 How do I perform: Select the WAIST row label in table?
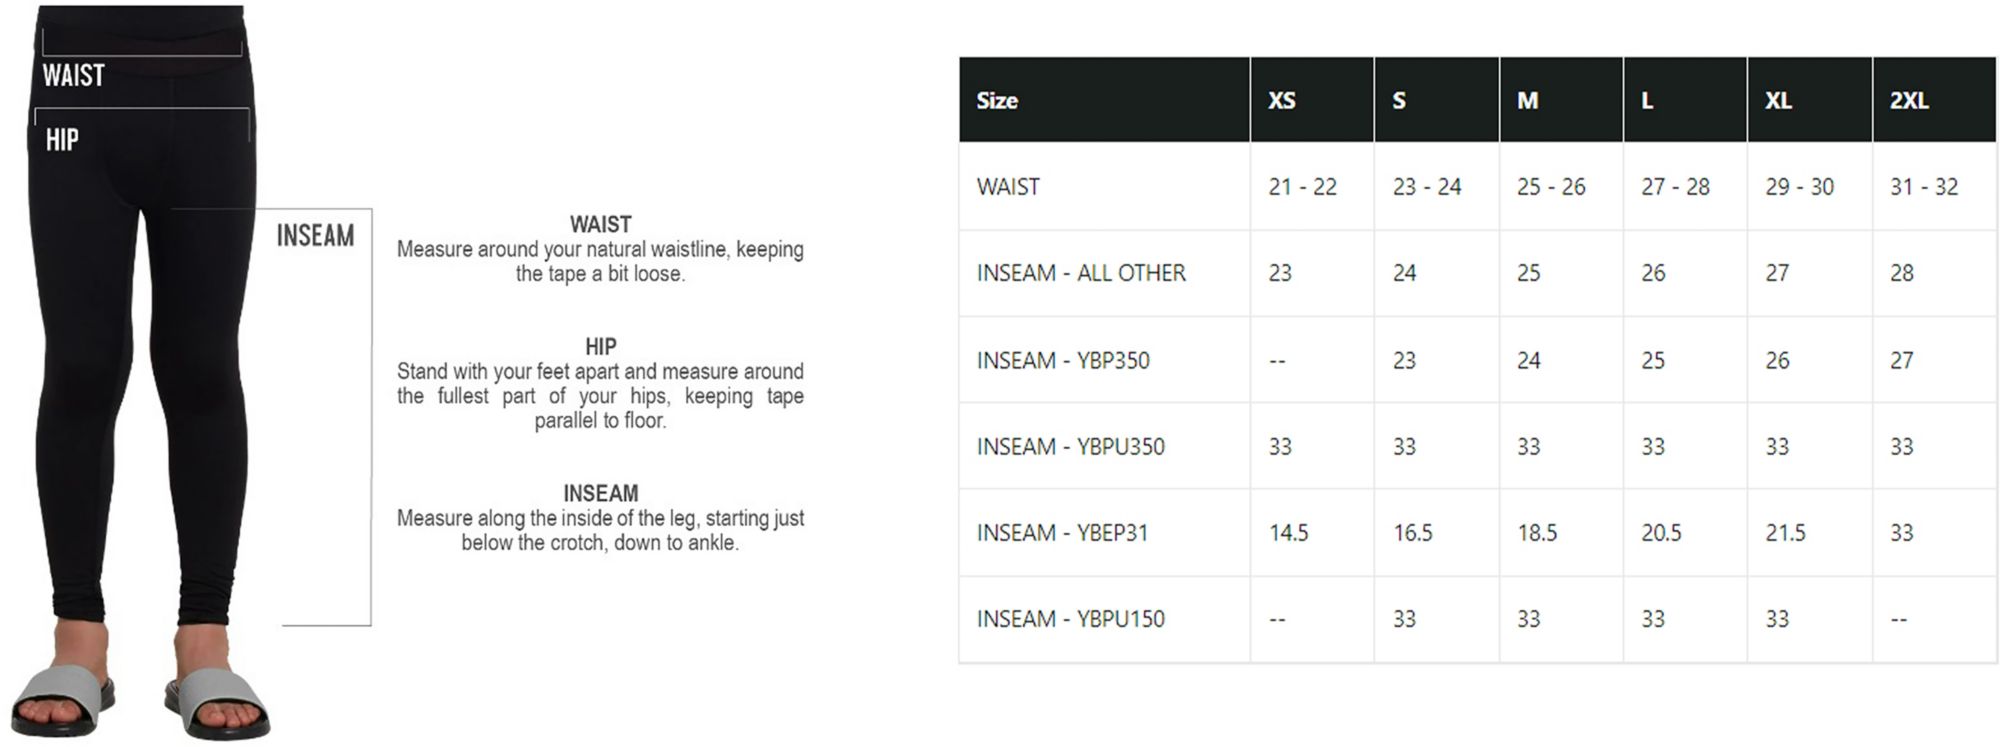(x=1008, y=187)
